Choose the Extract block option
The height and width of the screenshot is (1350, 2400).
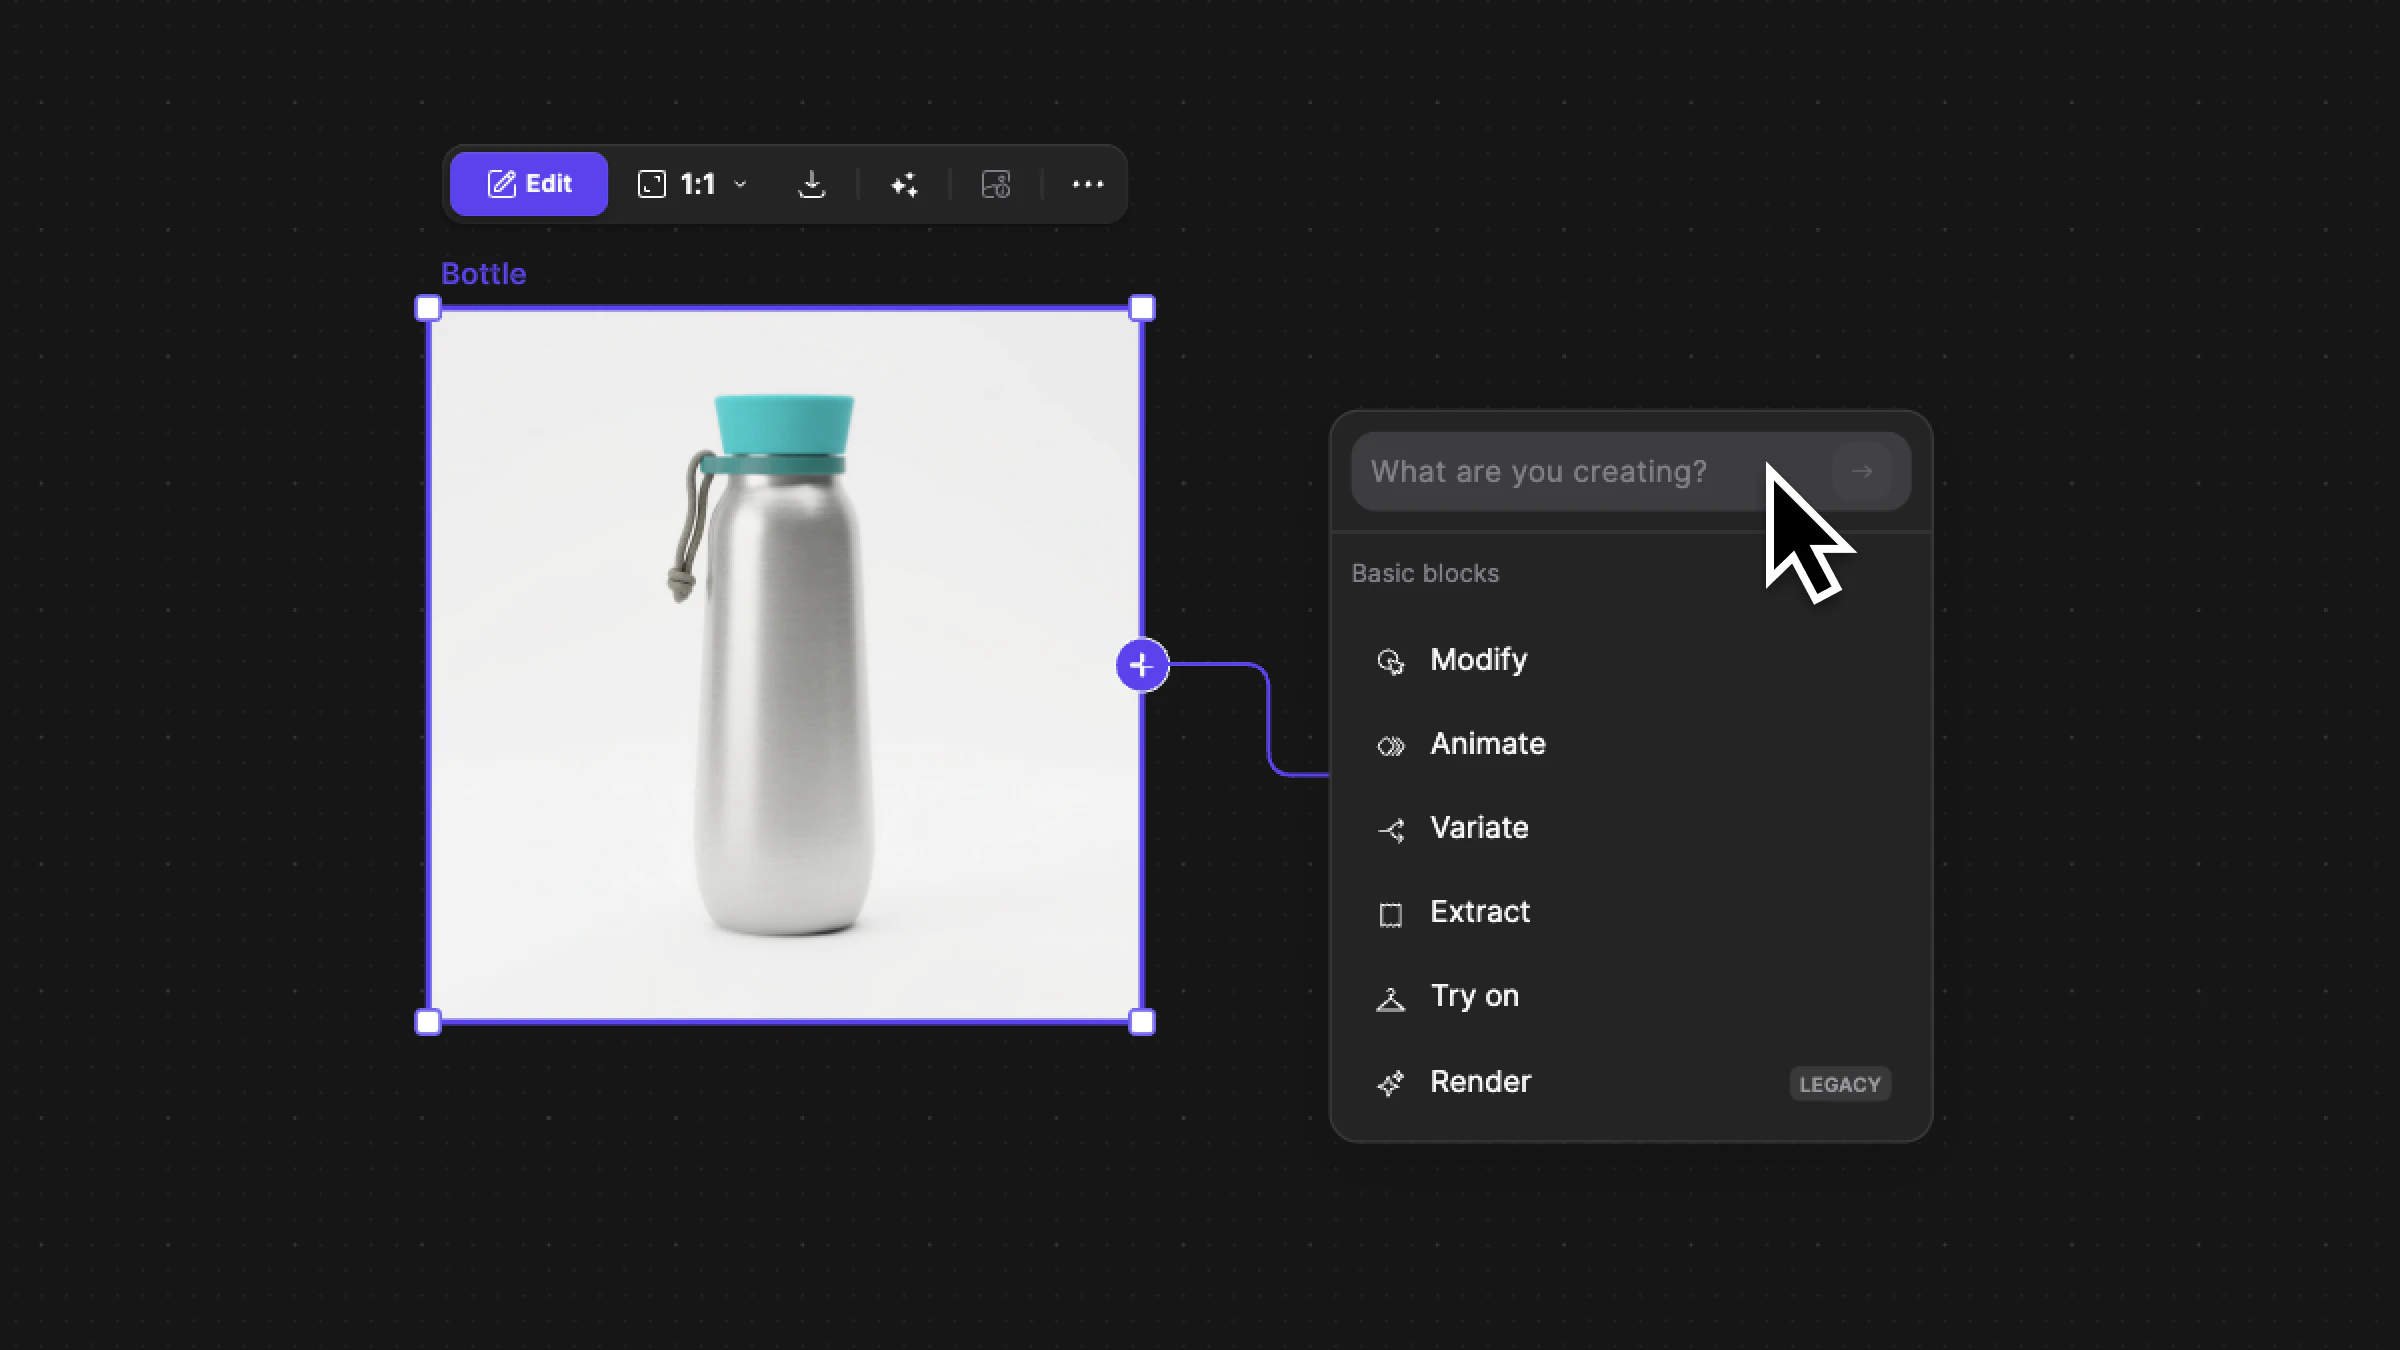(1479, 912)
